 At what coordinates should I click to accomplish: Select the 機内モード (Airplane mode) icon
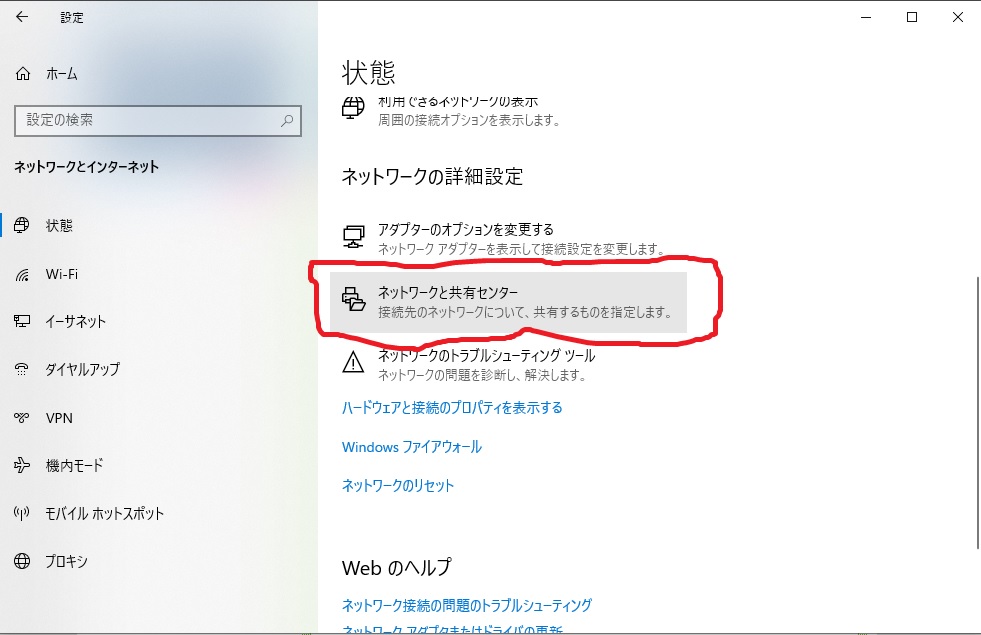point(21,466)
